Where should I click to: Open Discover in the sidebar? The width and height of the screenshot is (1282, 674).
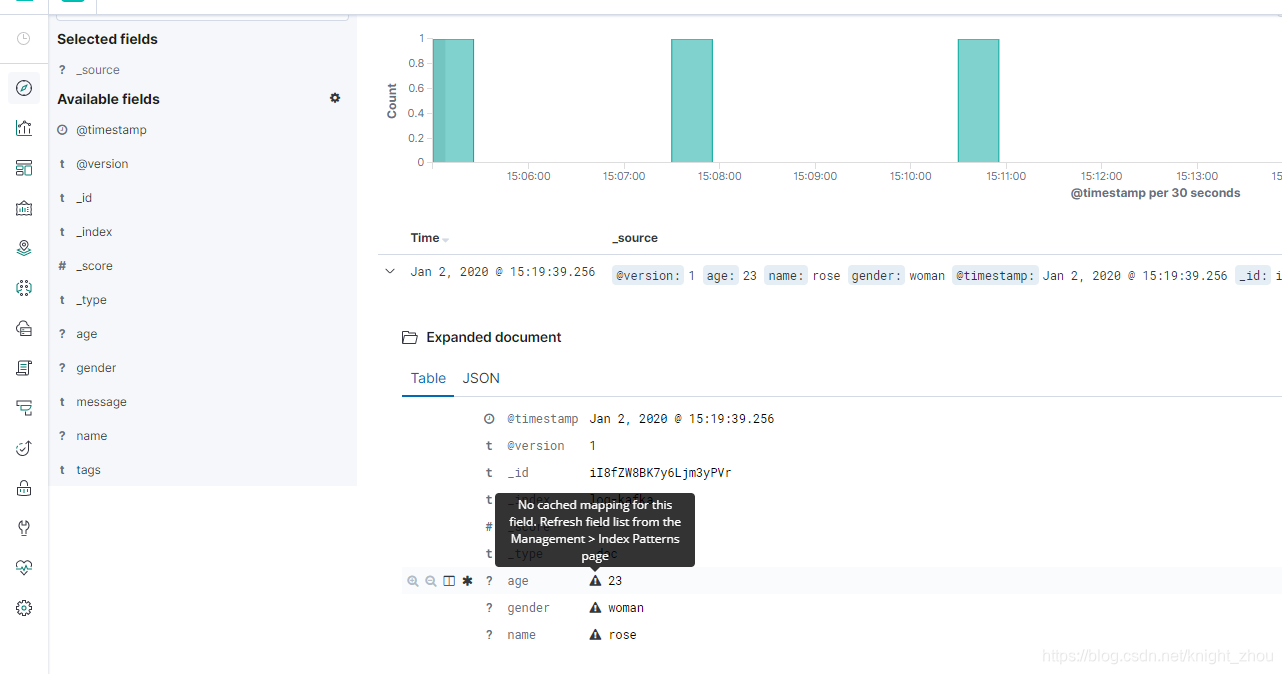tap(24, 88)
